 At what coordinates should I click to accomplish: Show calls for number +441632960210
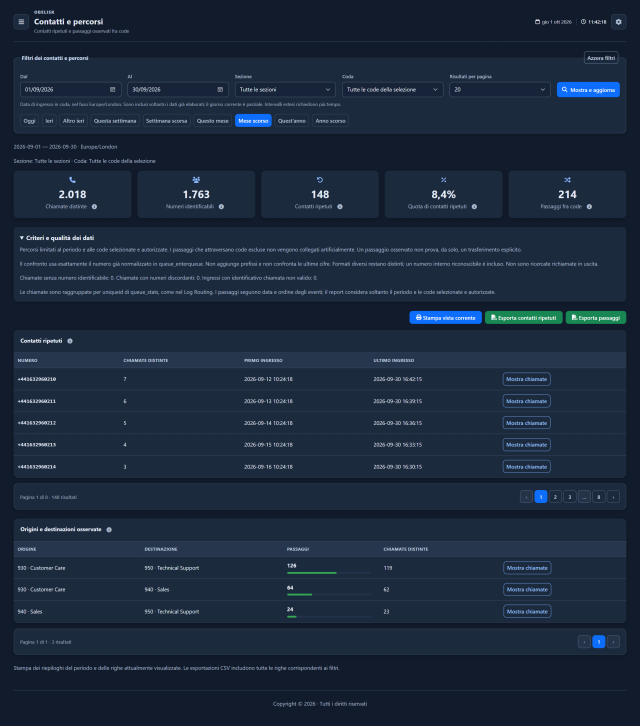527,379
